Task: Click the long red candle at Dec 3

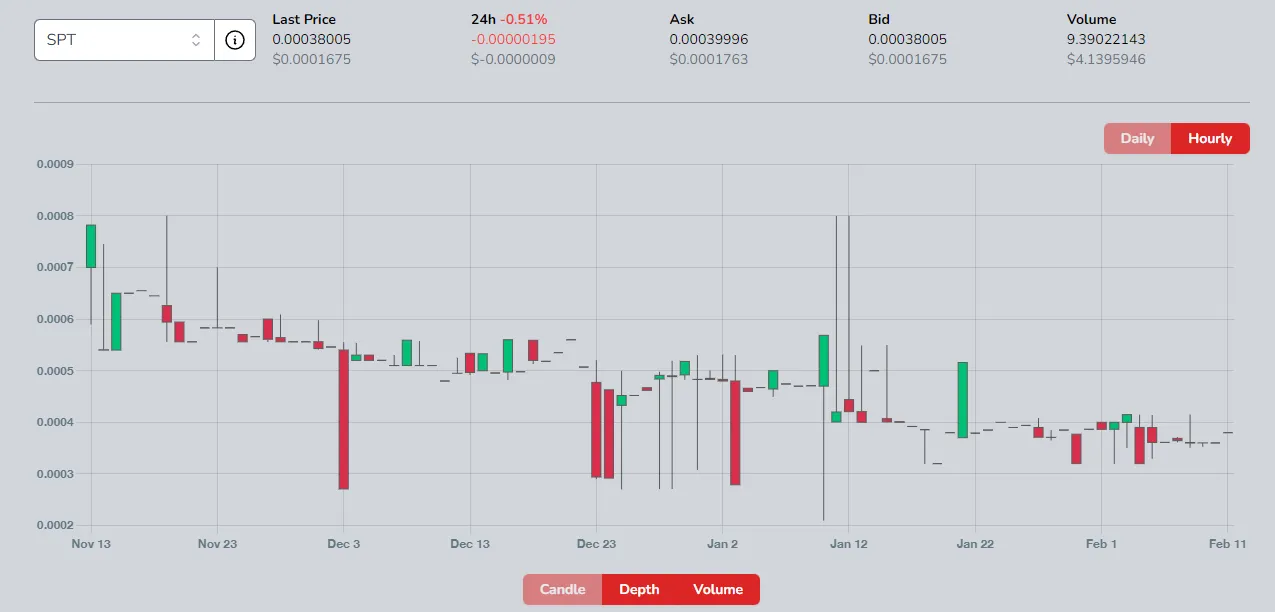Action: click(343, 419)
